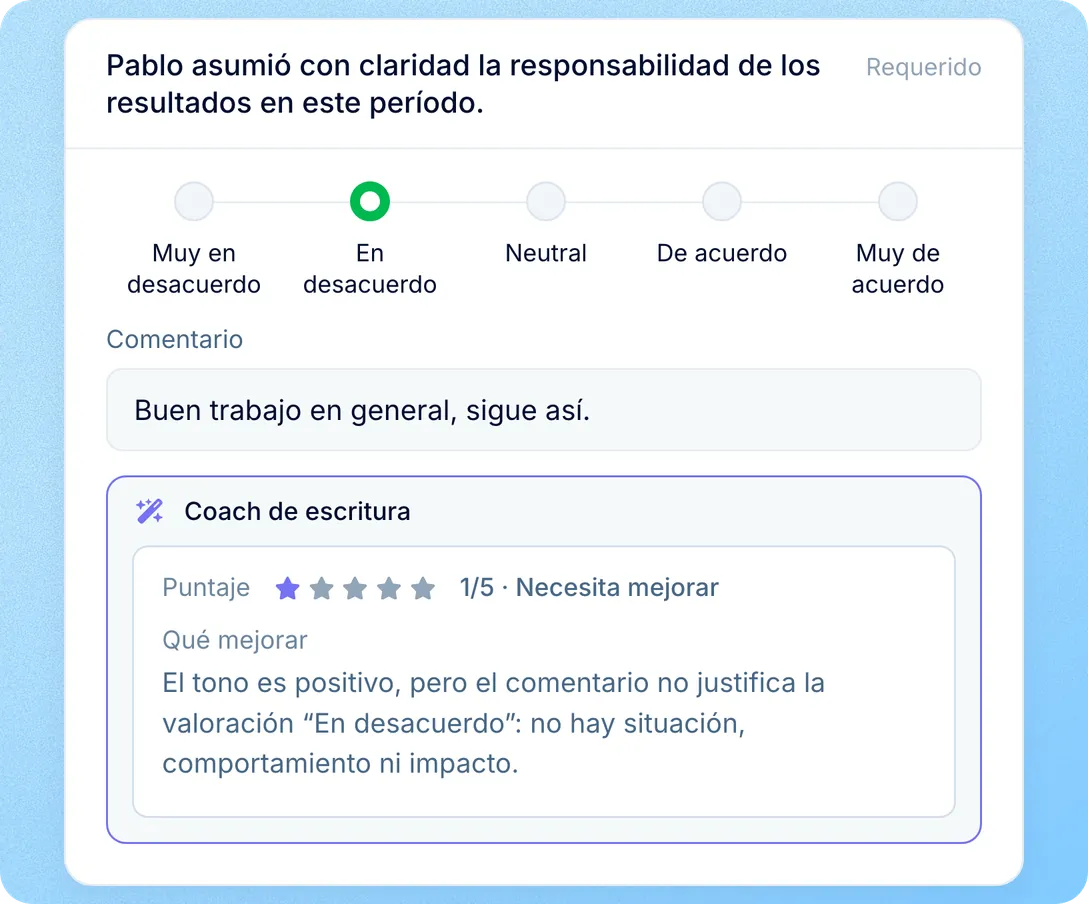Click the first purple filled star
This screenshot has height=904, width=1088.
(x=287, y=588)
